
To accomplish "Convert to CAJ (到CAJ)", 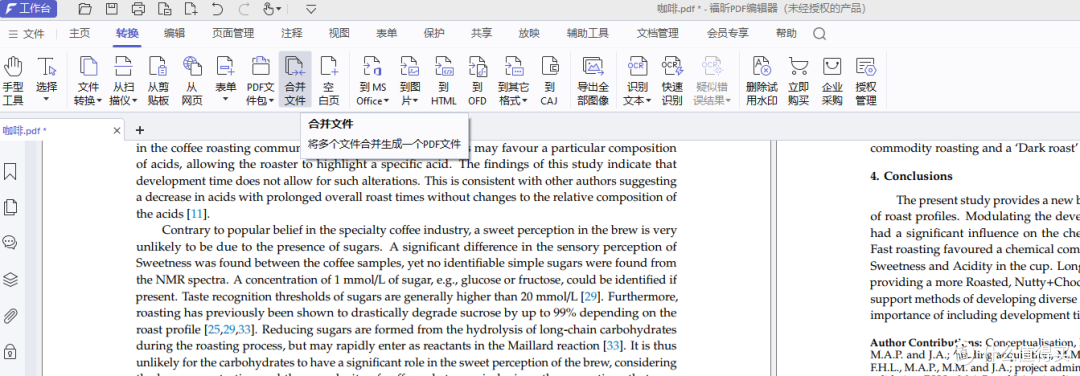I will (x=549, y=81).
